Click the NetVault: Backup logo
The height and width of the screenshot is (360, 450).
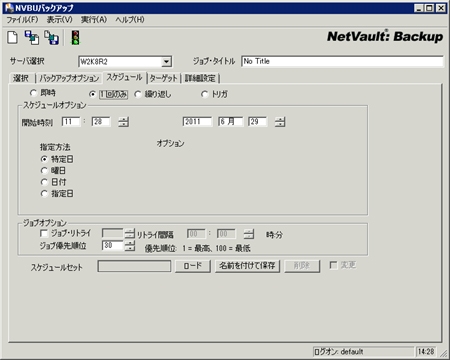tap(385, 36)
